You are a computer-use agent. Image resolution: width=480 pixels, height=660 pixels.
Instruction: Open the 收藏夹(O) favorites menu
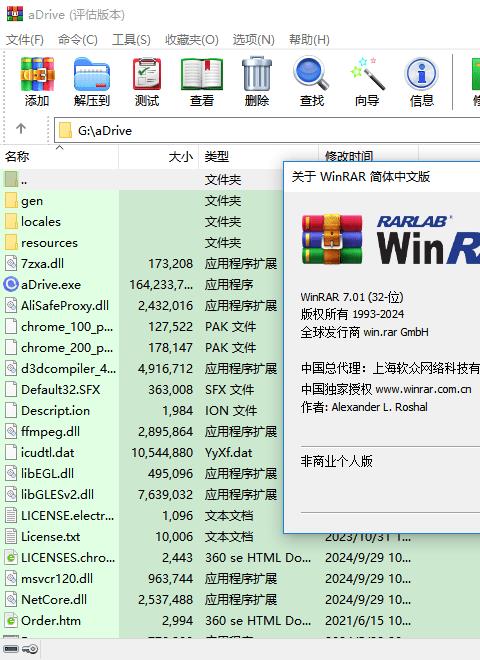coord(192,40)
